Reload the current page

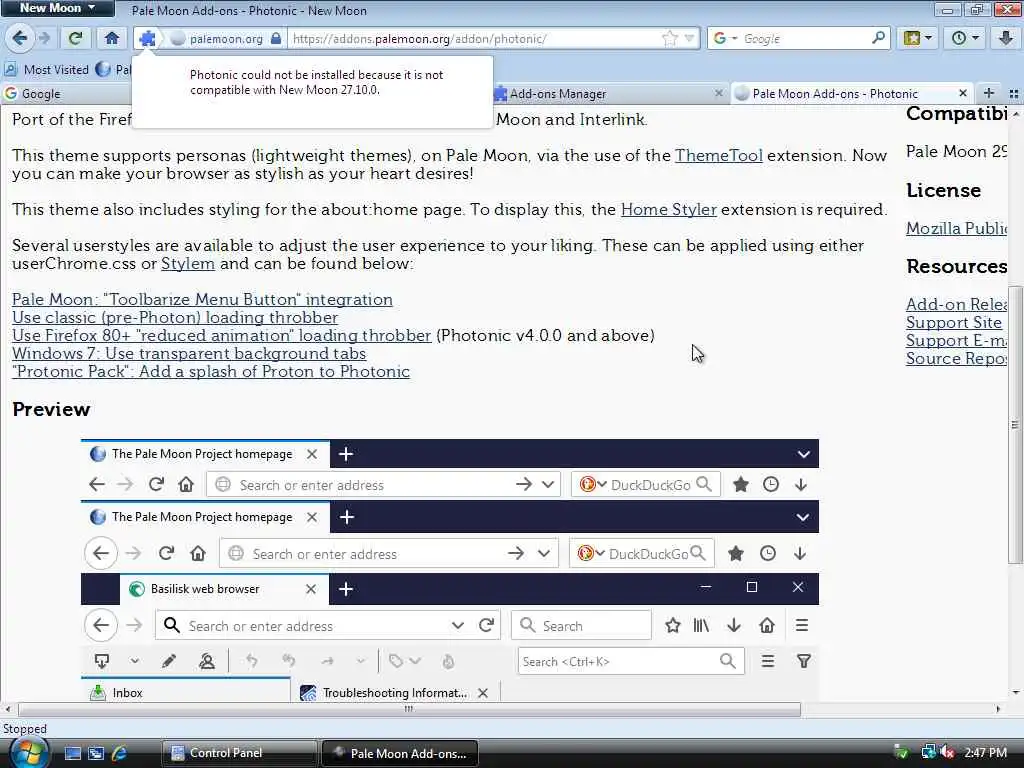75,39
